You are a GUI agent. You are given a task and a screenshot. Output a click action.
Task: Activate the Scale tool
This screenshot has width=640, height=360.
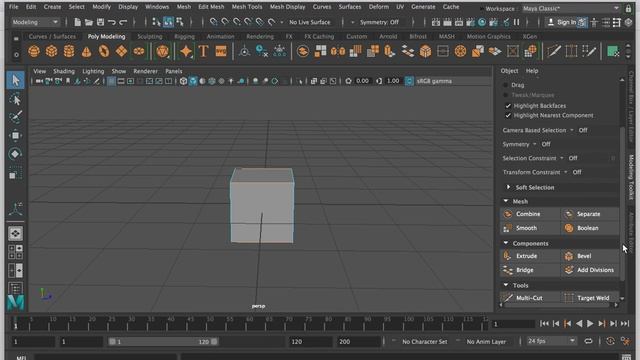click(16, 174)
